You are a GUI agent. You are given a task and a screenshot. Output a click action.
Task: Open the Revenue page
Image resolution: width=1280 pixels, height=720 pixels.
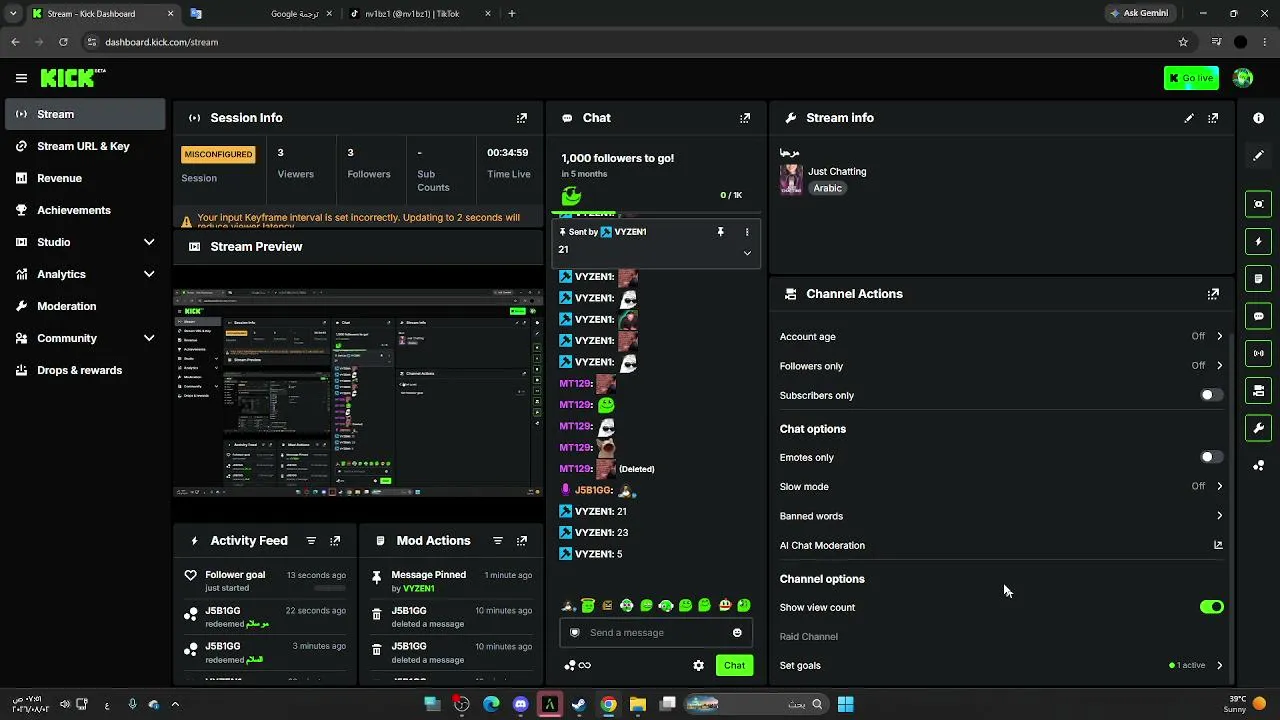coord(85,178)
